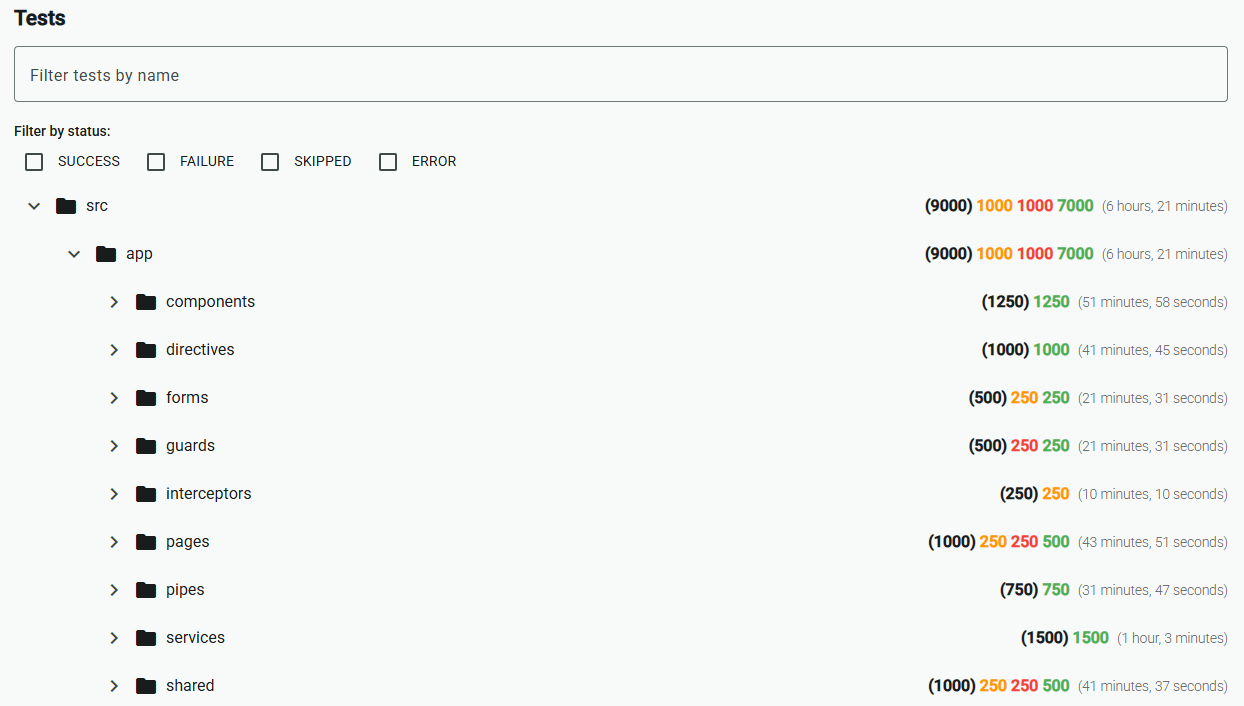Toggle the ERROR status checkbox
This screenshot has width=1244, height=706.
pyautogui.click(x=388, y=162)
